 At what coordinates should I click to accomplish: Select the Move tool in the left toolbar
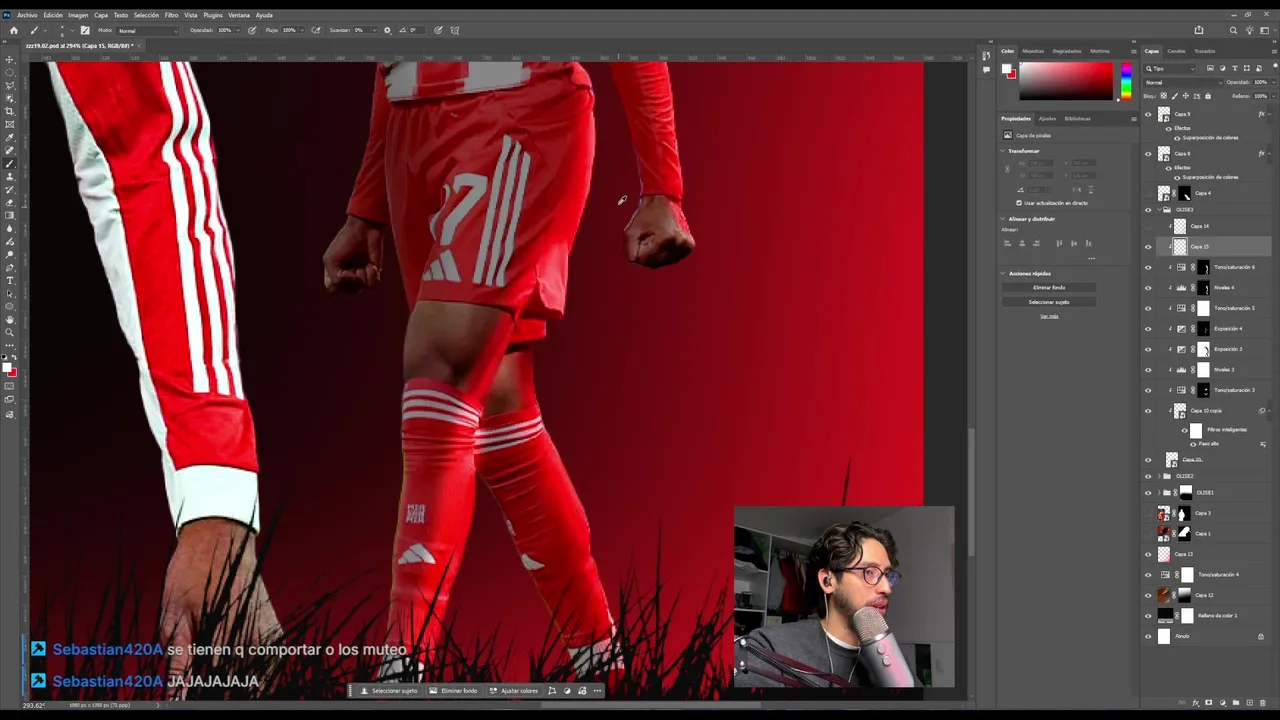pyautogui.click(x=10, y=59)
